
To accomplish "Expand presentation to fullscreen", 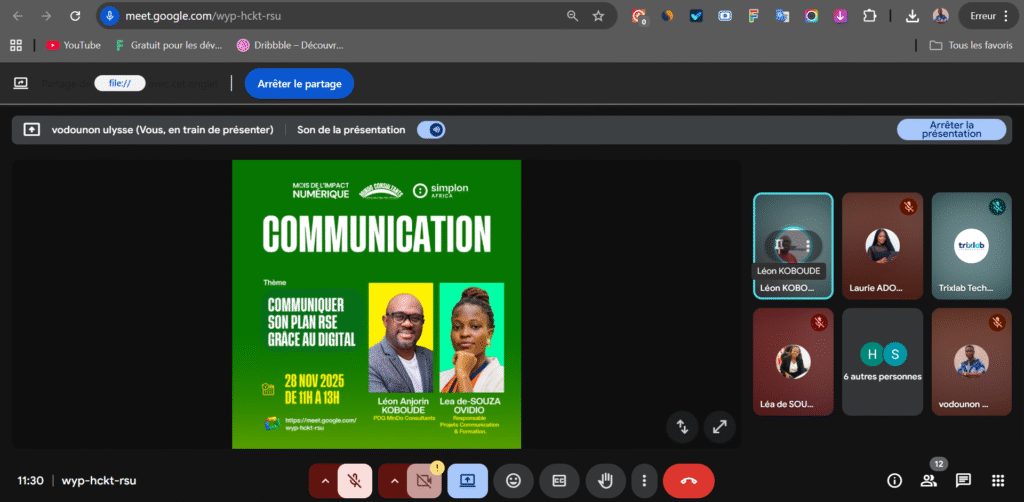I will [720, 427].
